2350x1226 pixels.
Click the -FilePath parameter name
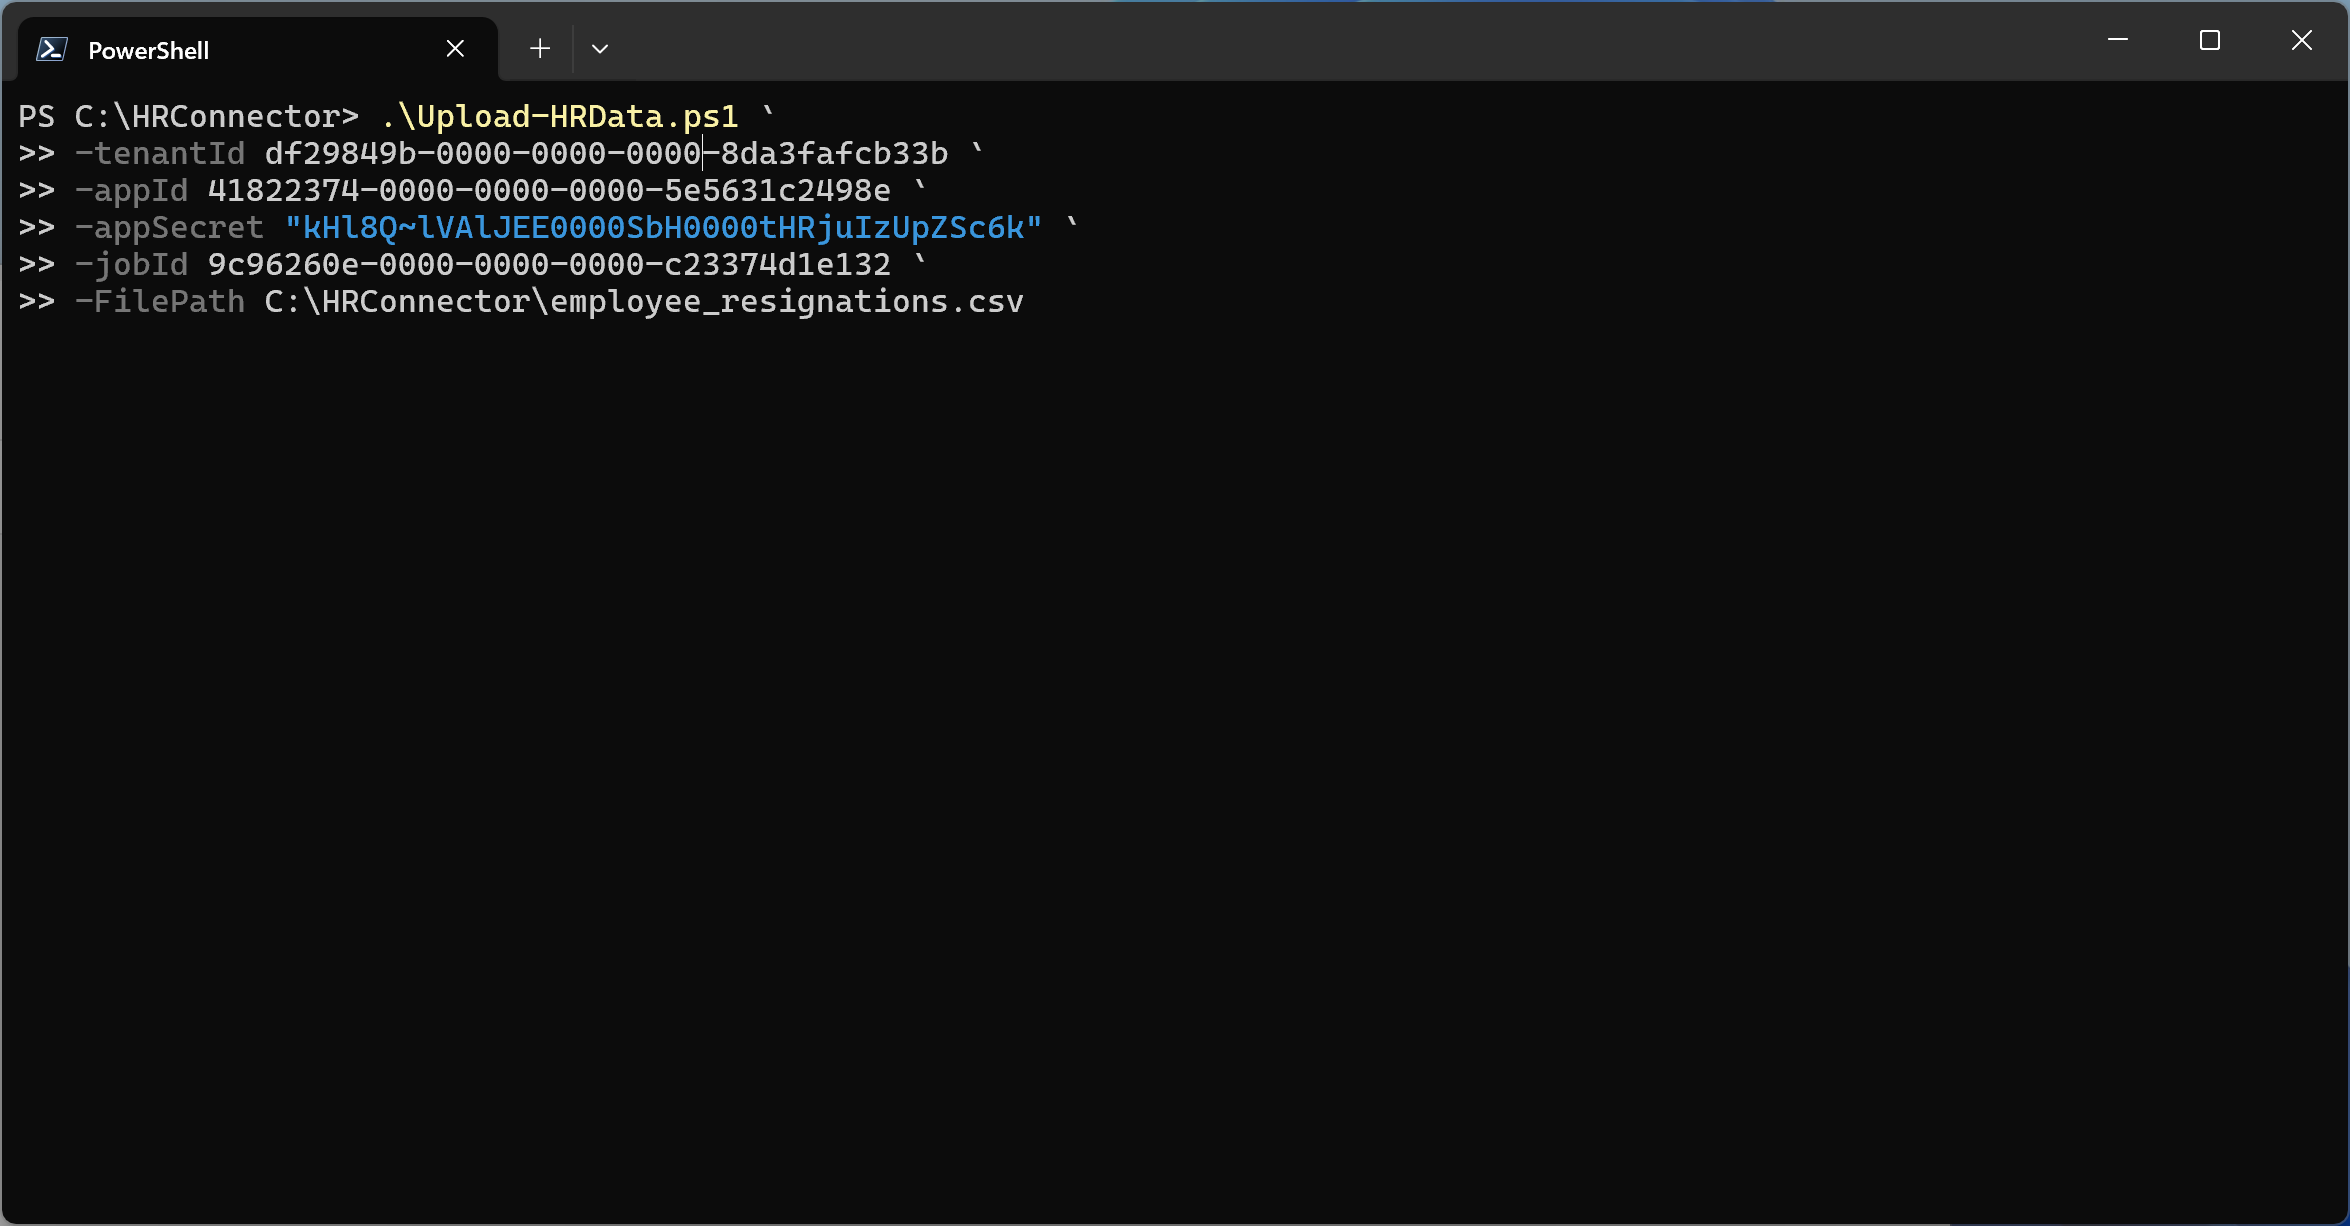point(160,302)
